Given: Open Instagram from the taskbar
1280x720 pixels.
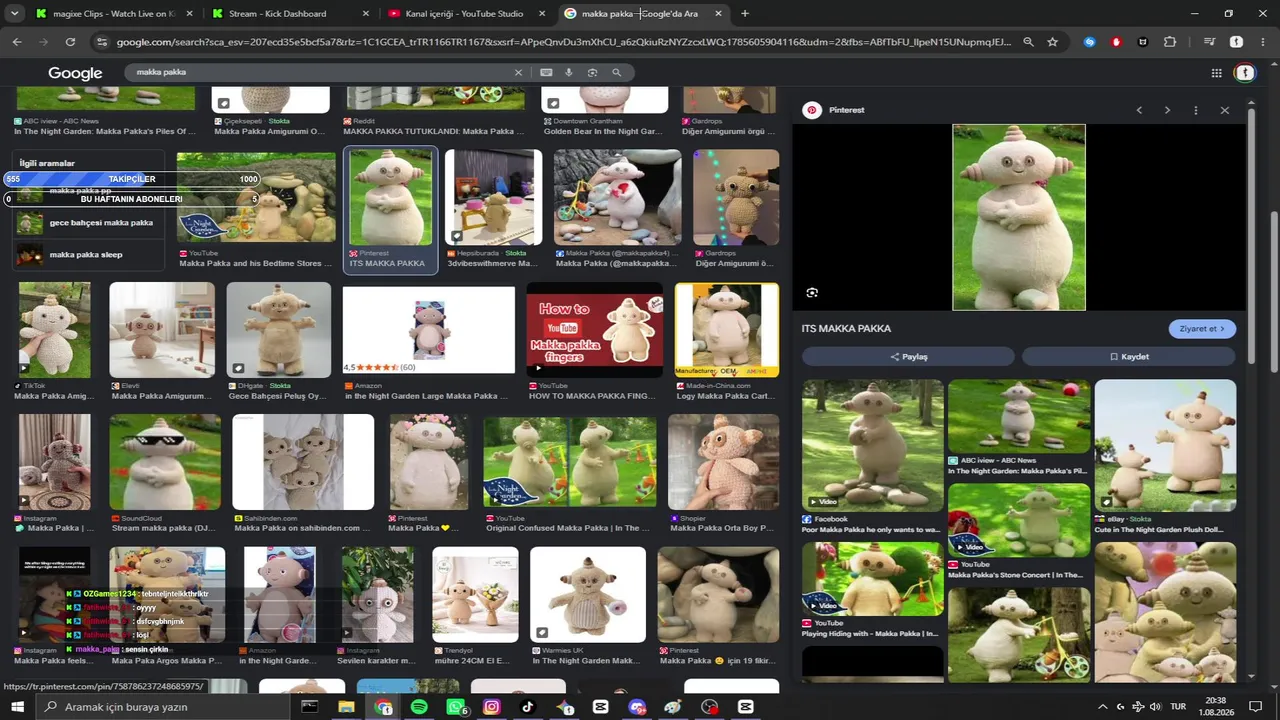Looking at the screenshot, I should [492, 707].
